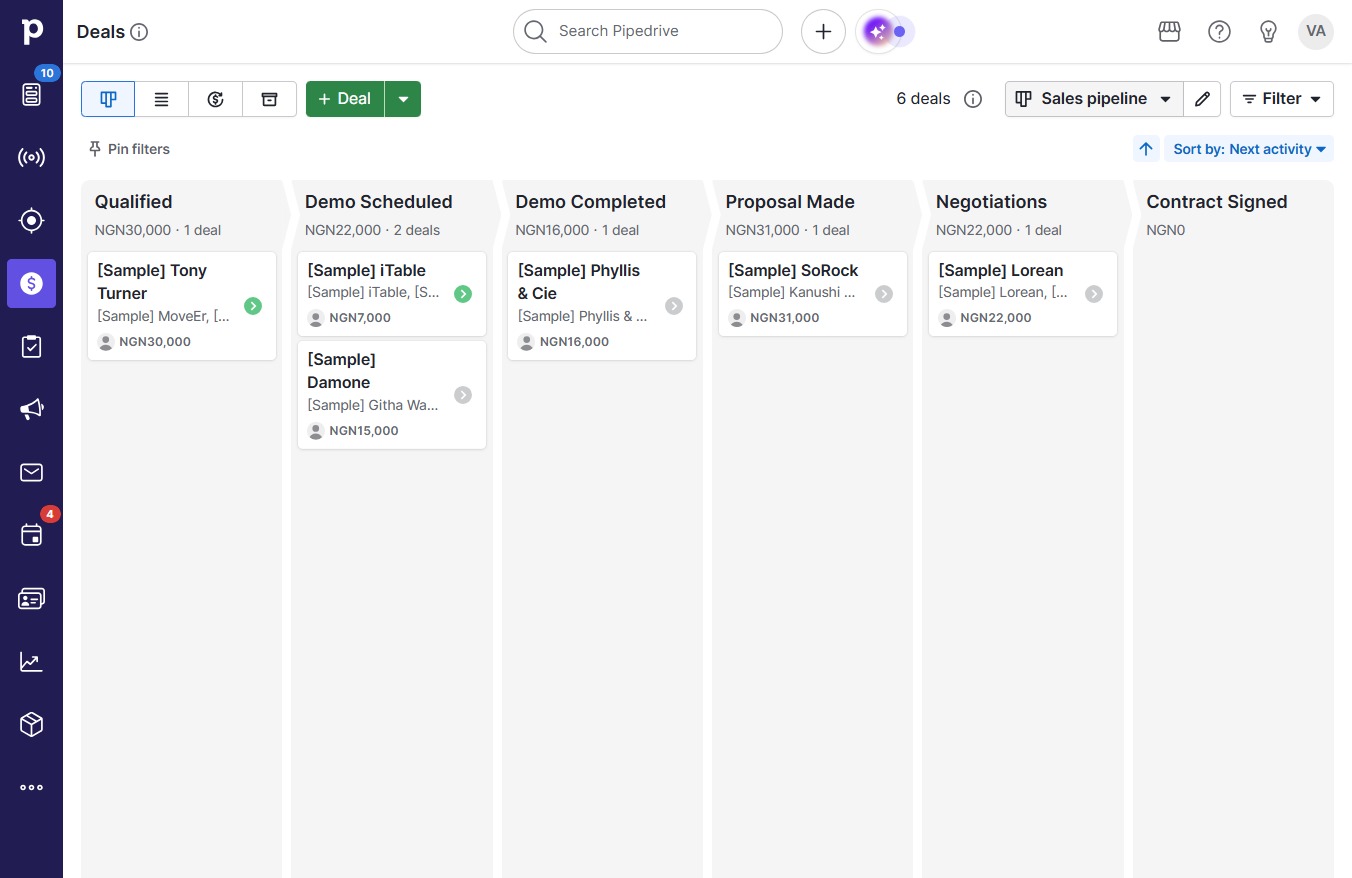Click the Proposal Made stage header
The width and height of the screenshot is (1352, 878).
[790, 202]
